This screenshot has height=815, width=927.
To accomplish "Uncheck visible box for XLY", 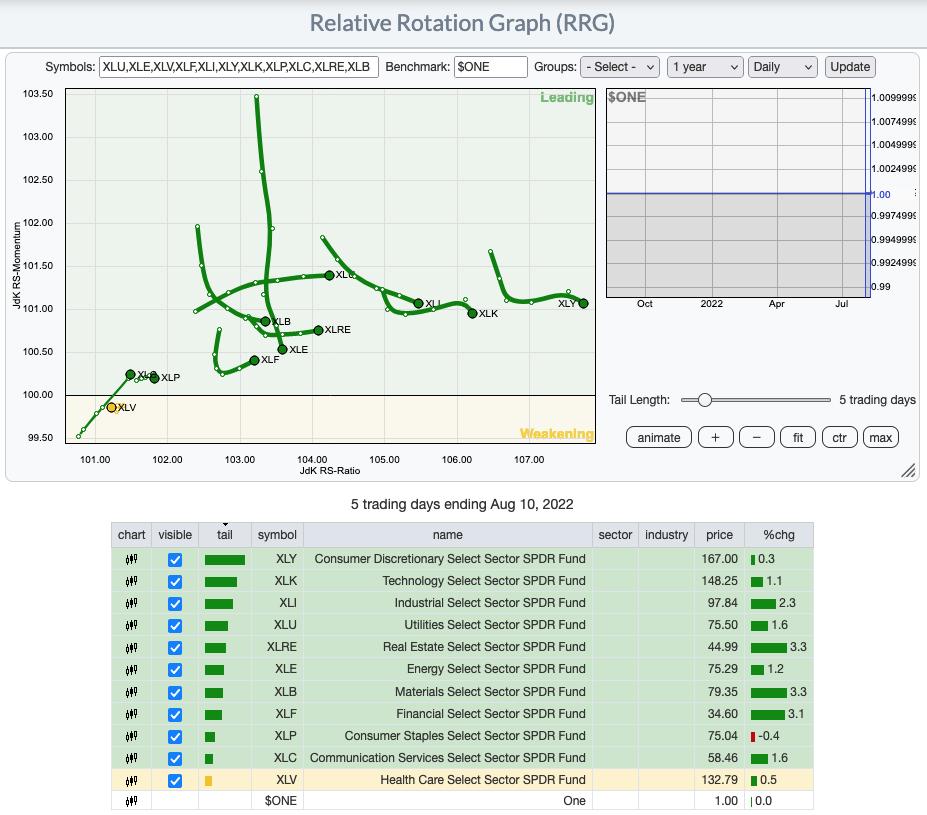I will [x=175, y=560].
